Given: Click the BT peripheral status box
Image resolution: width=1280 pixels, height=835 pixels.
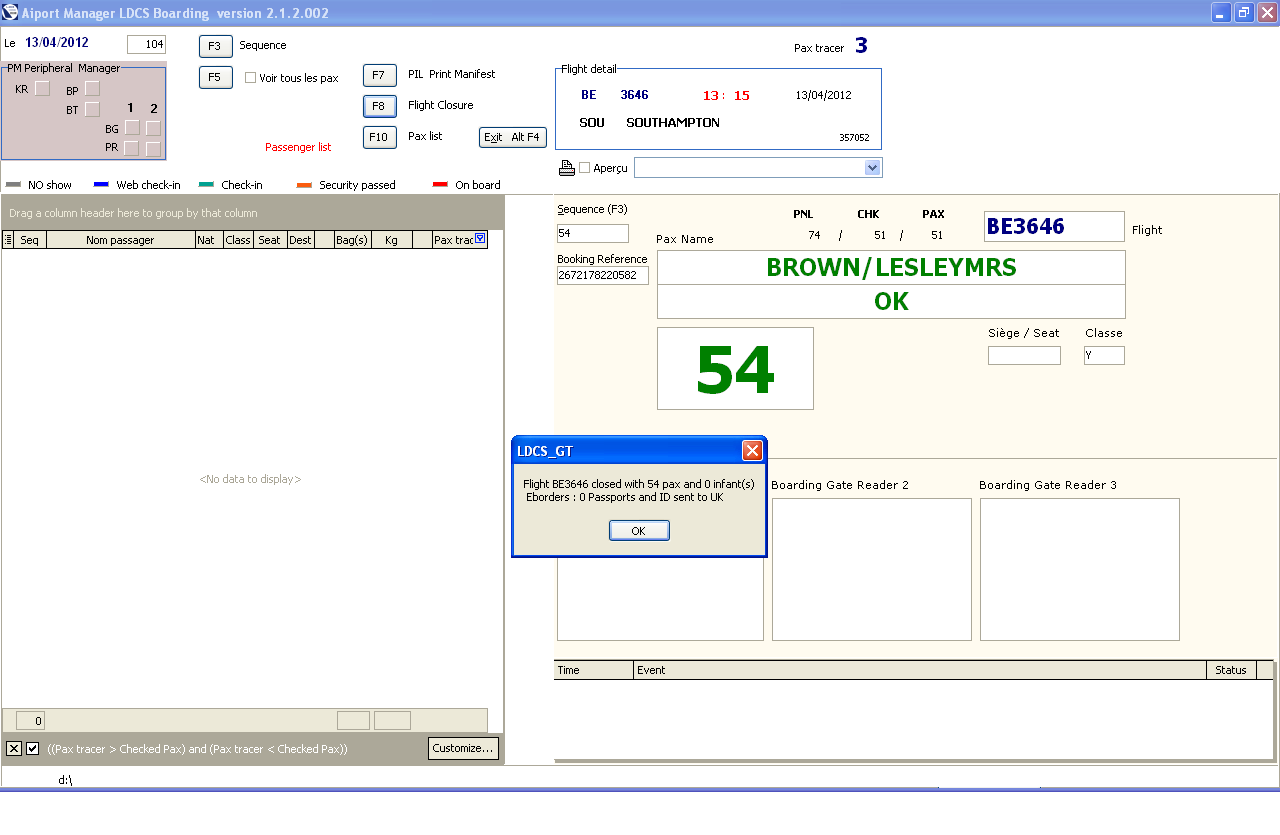Looking at the screenshot, I should point(92,109).
